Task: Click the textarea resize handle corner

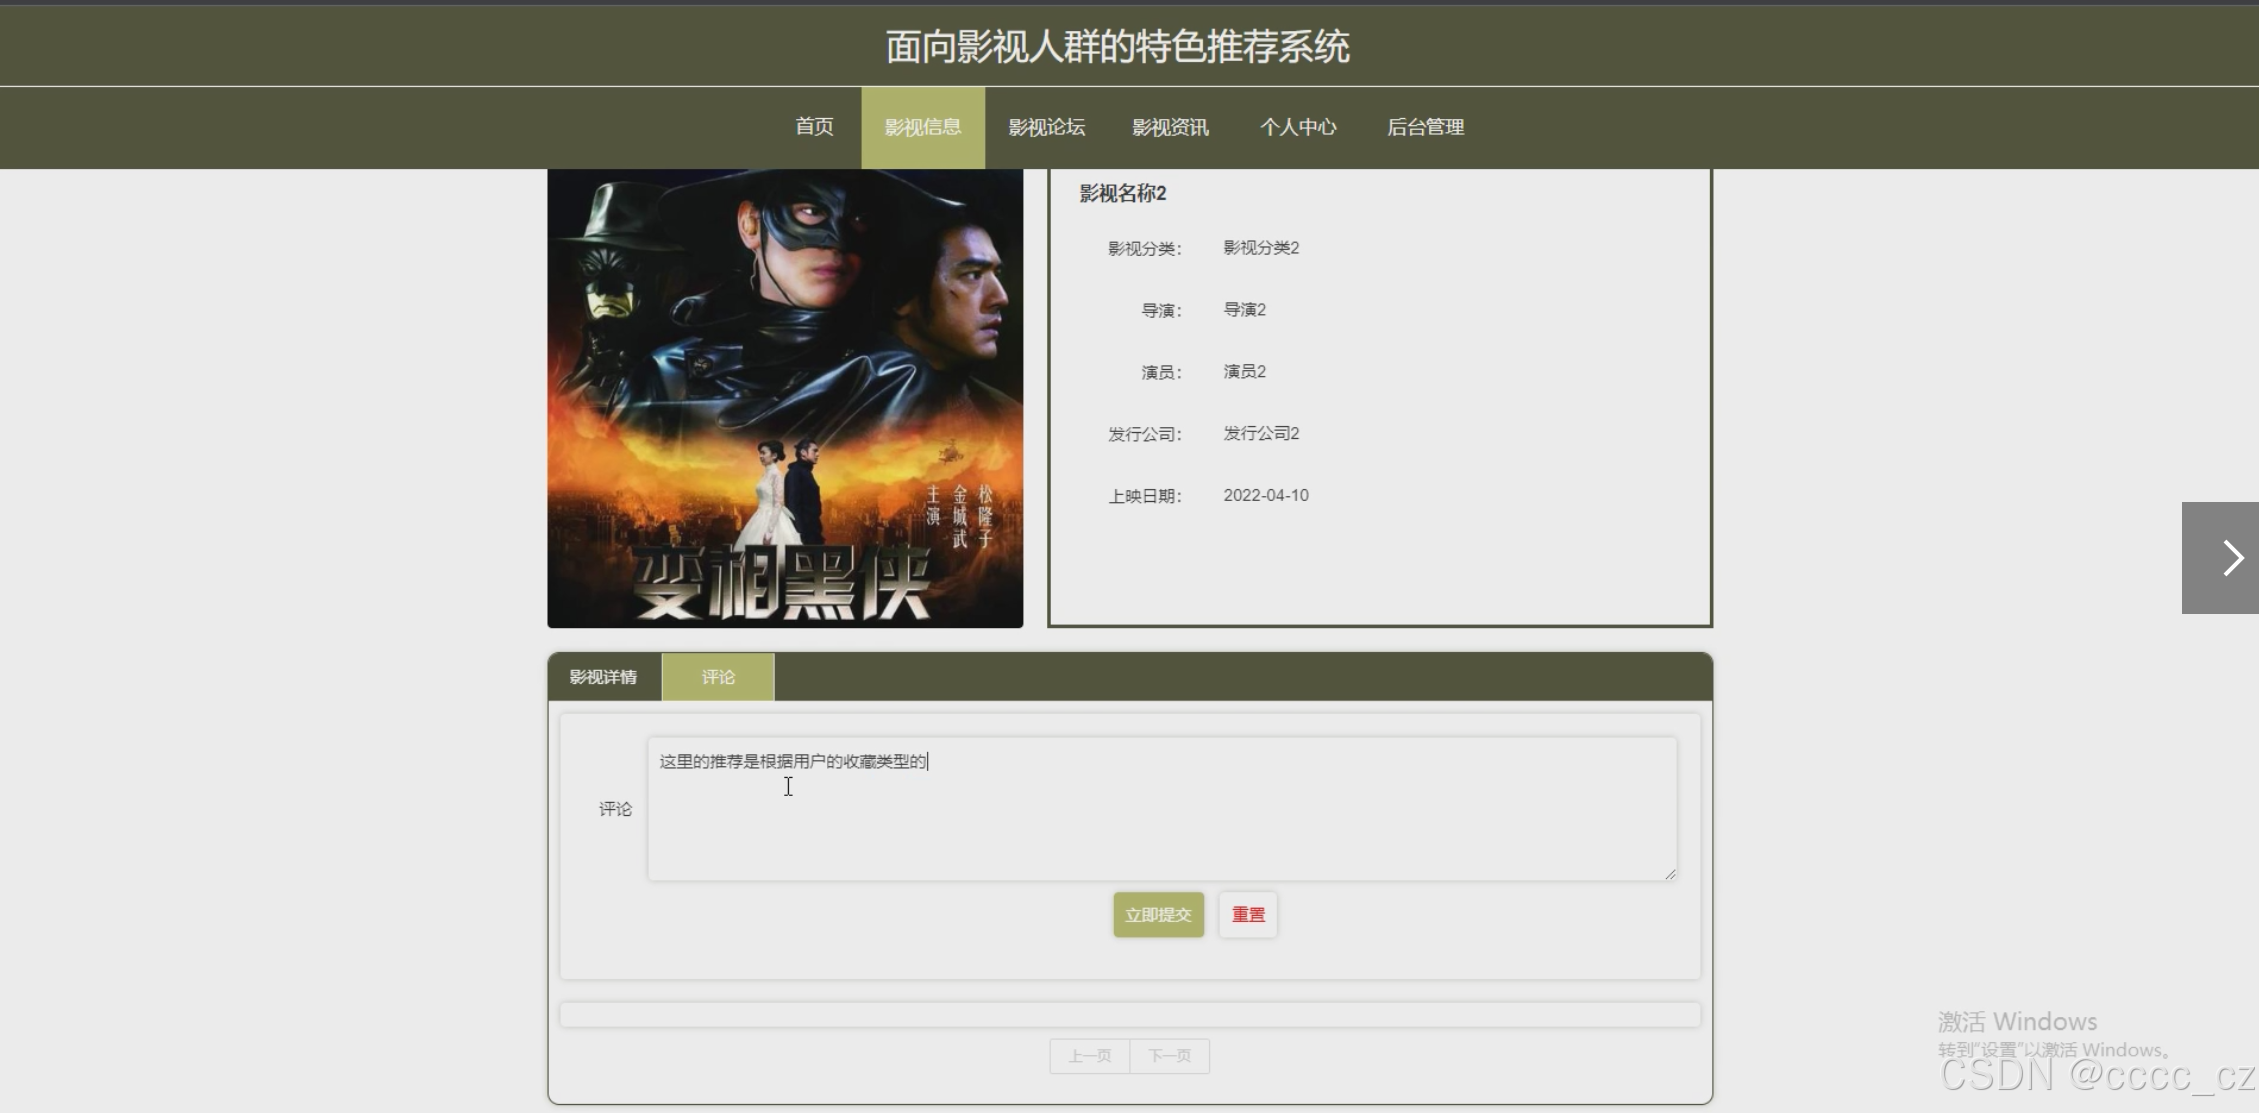Action: [x=1670, y=874]
